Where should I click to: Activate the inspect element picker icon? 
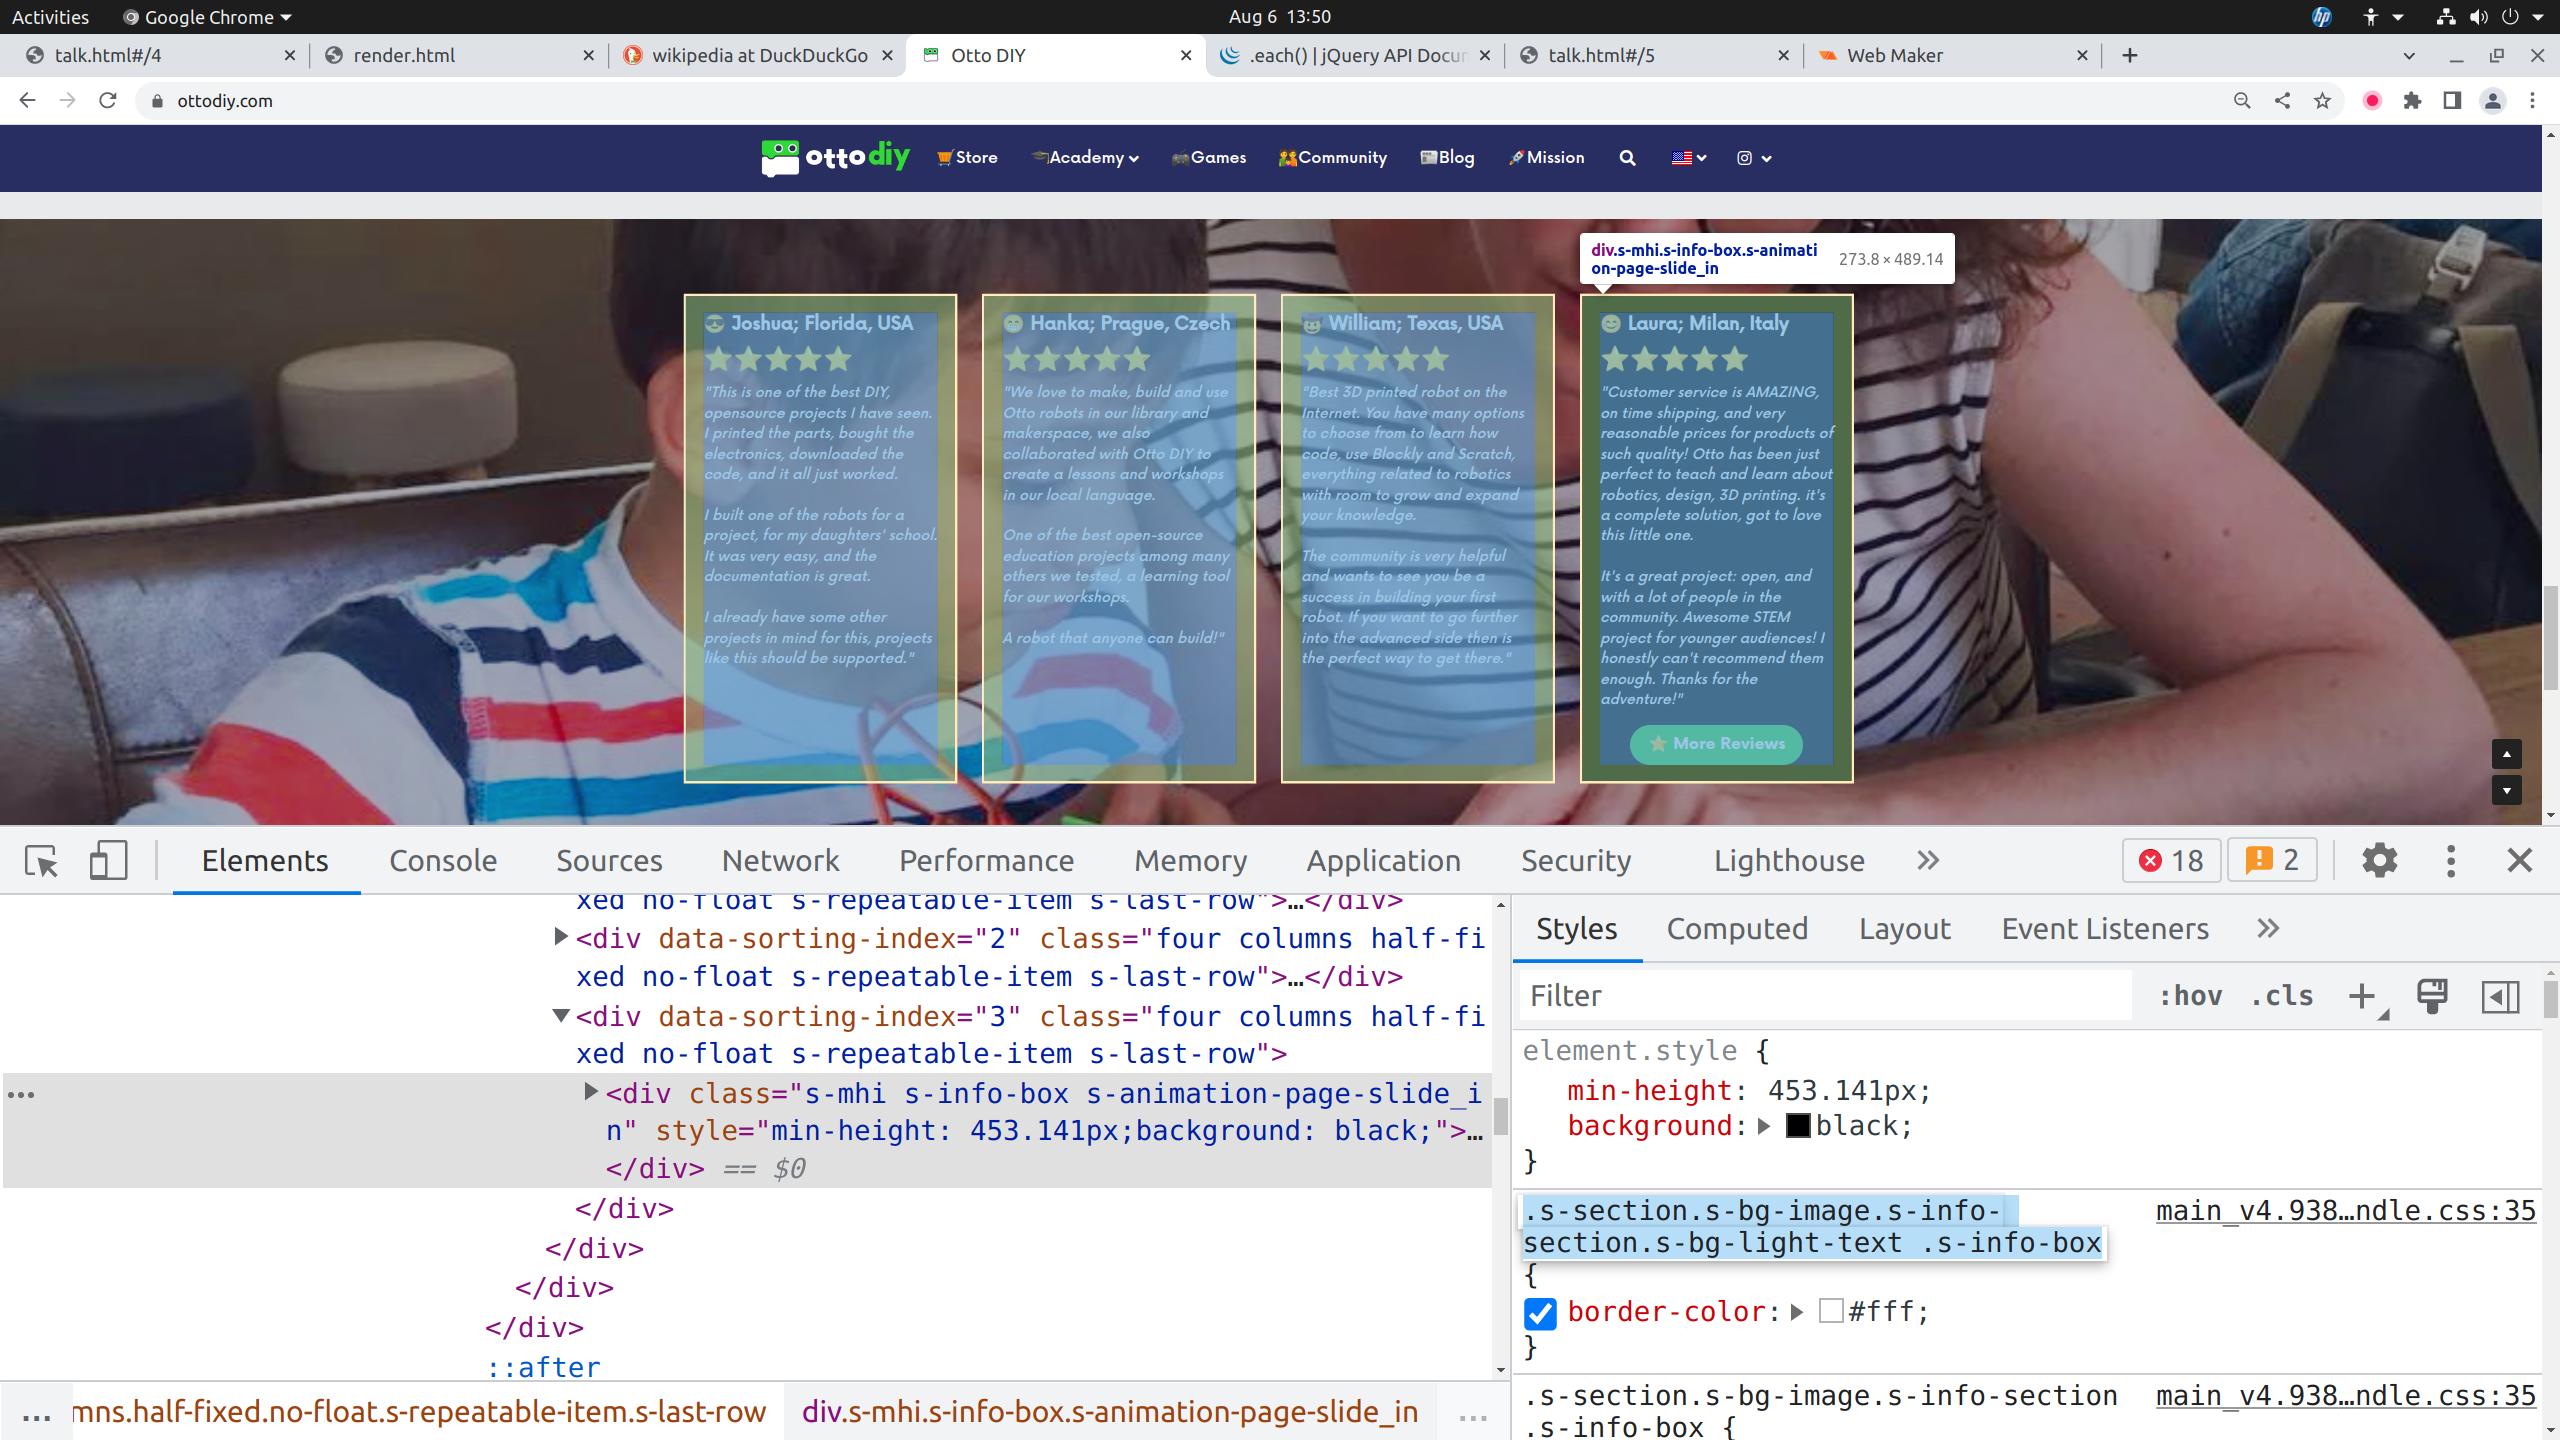tap(42, 861)
